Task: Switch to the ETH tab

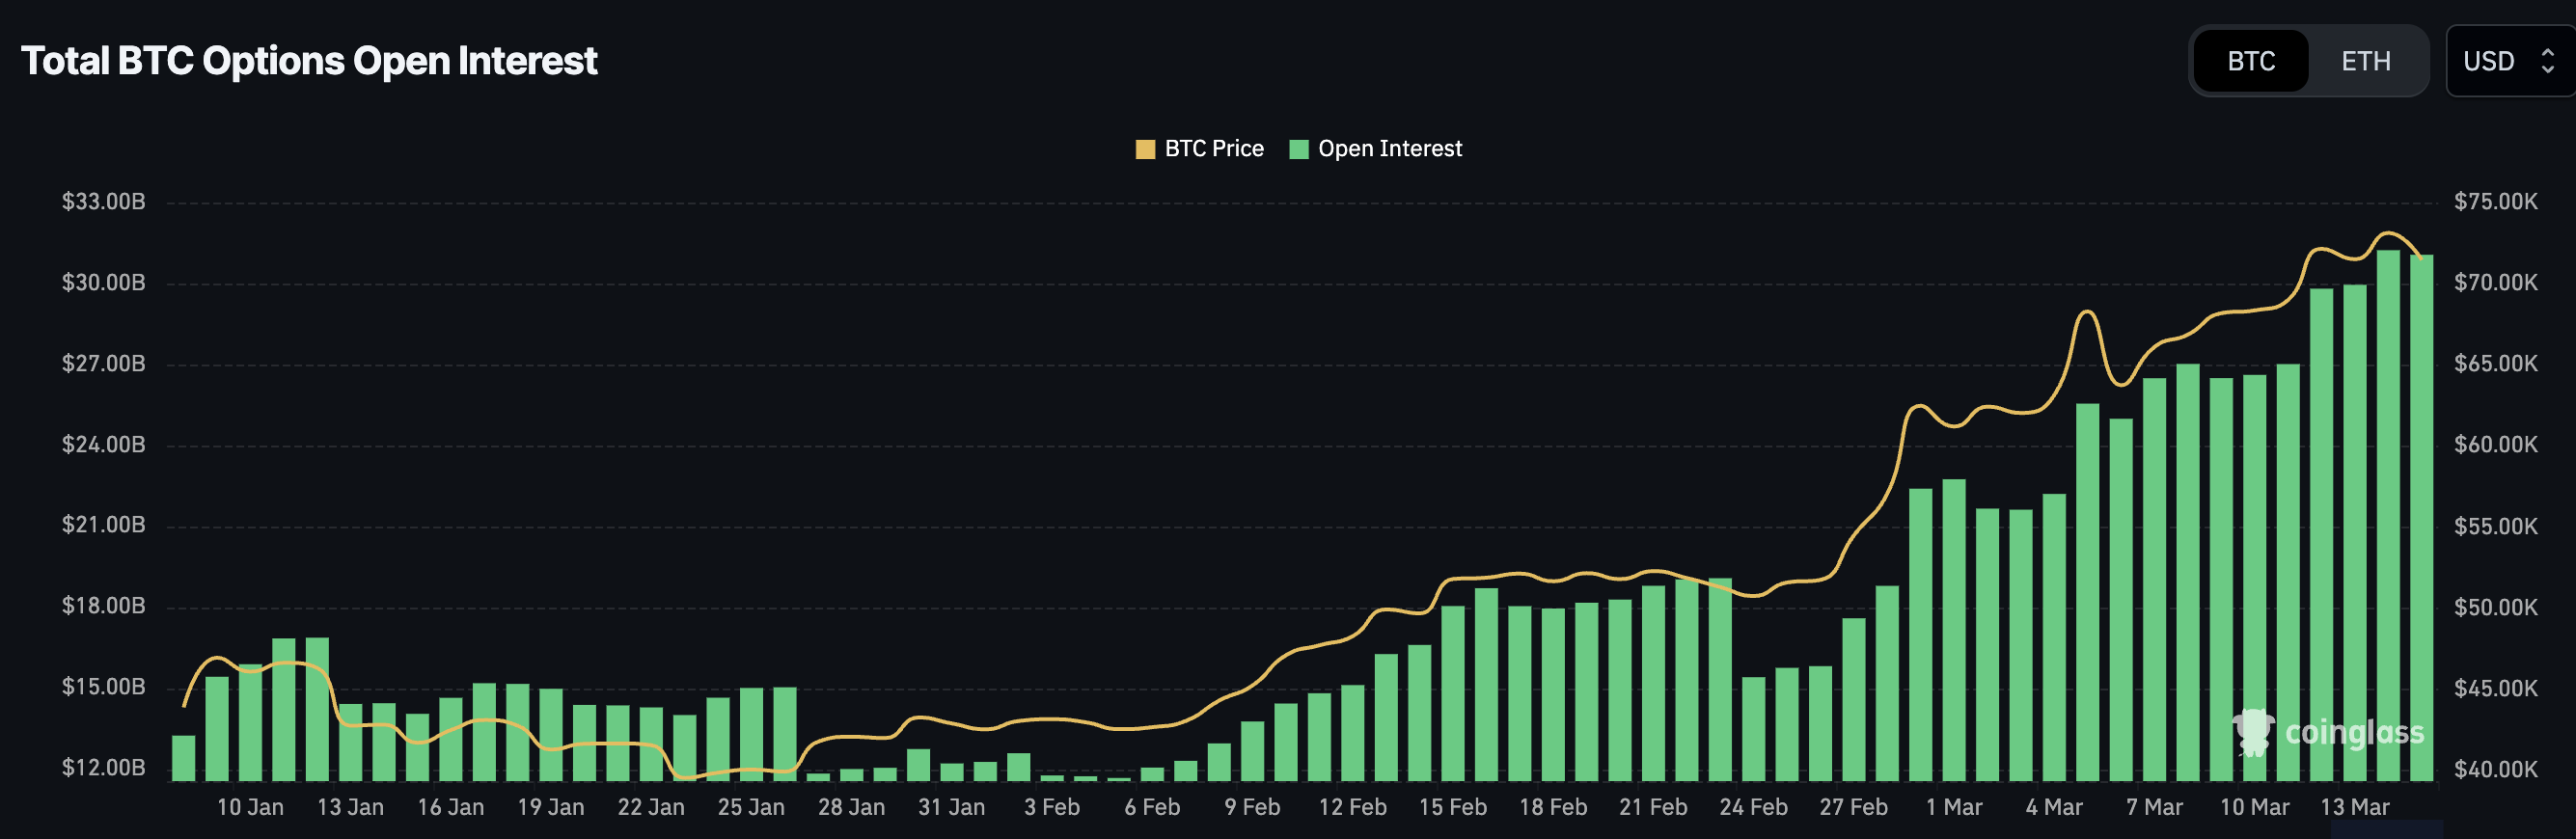Action: tap(2365, 61)
